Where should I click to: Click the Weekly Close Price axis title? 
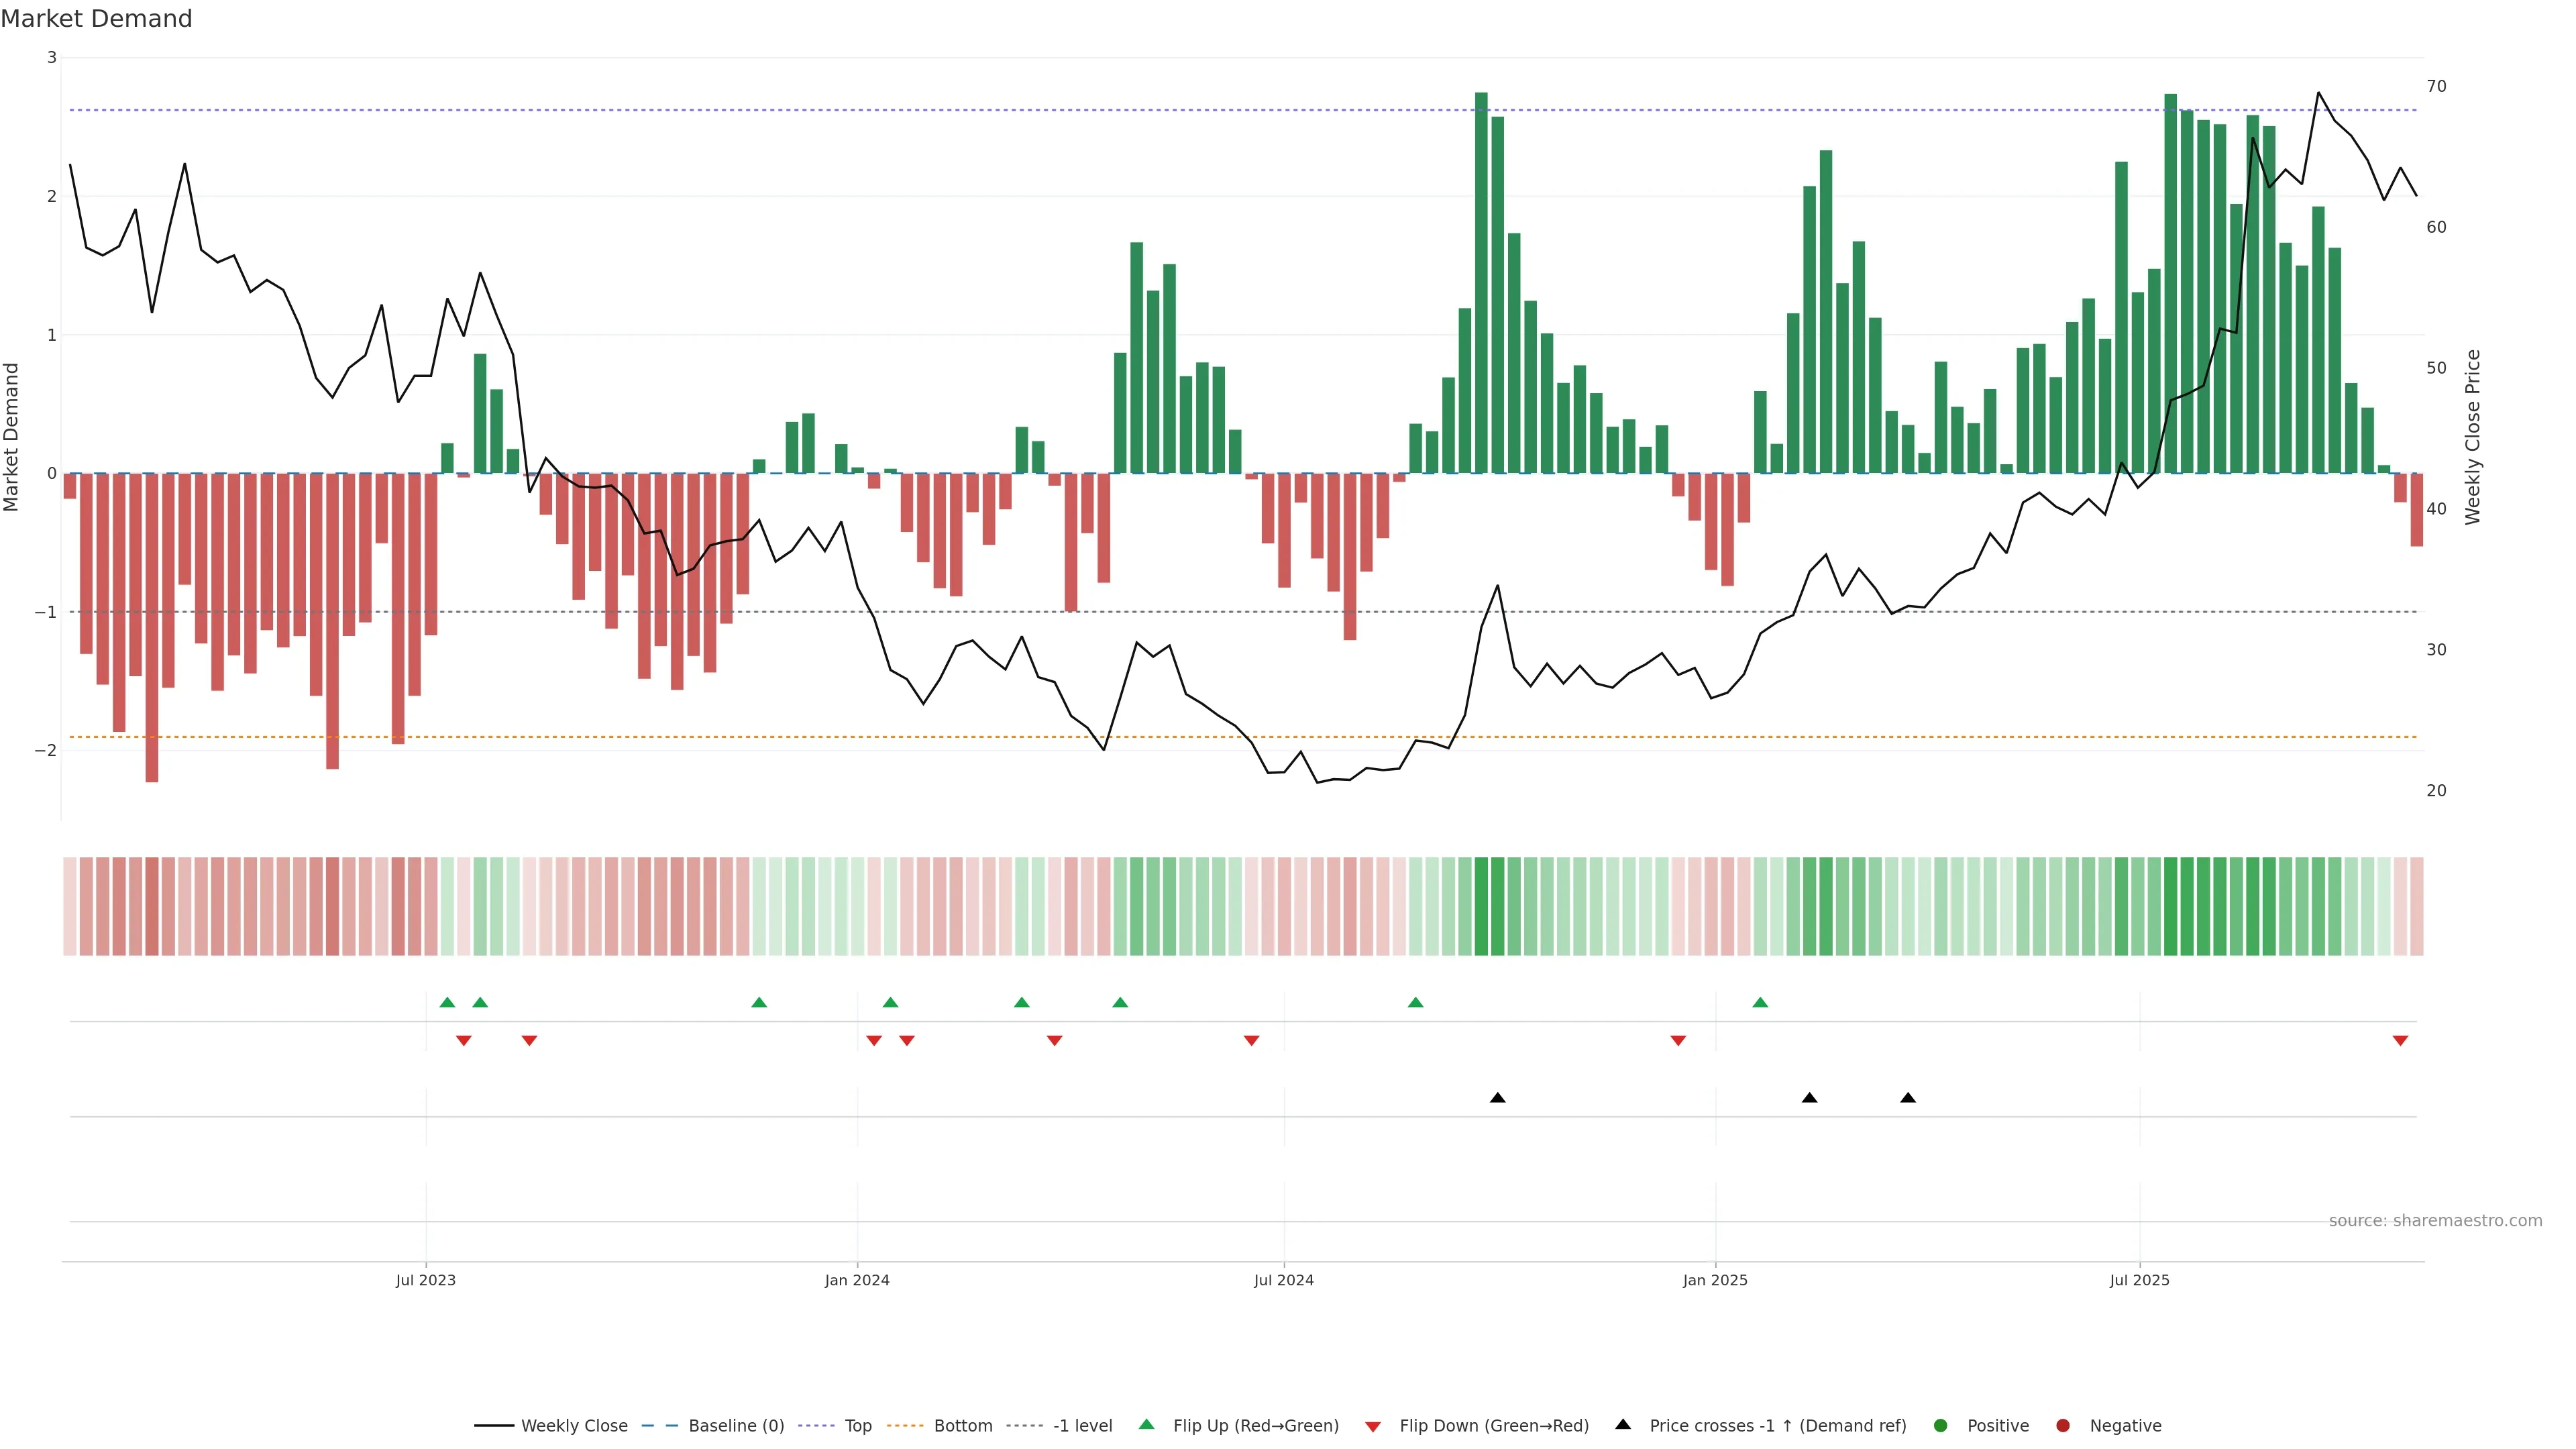2472,437
